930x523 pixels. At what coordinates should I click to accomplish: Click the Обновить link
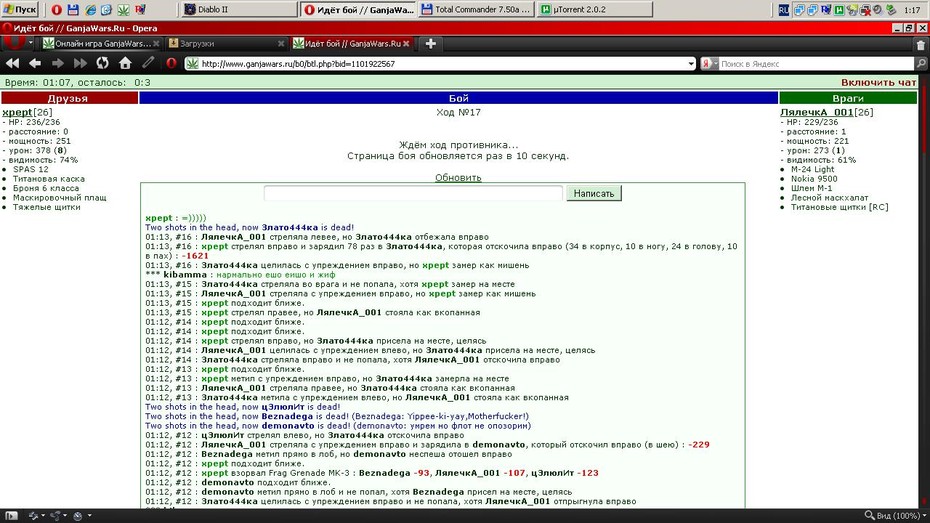pos(458,177)
